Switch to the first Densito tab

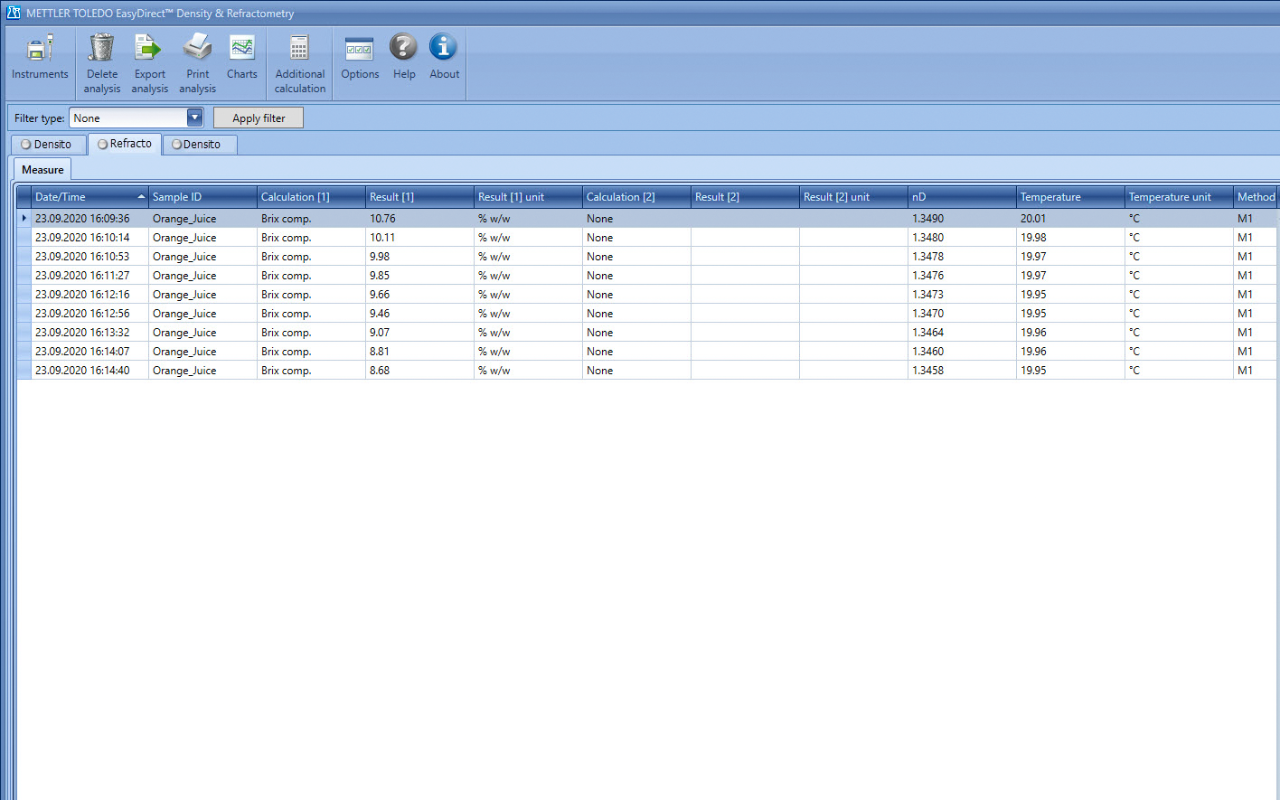[47, 144]
